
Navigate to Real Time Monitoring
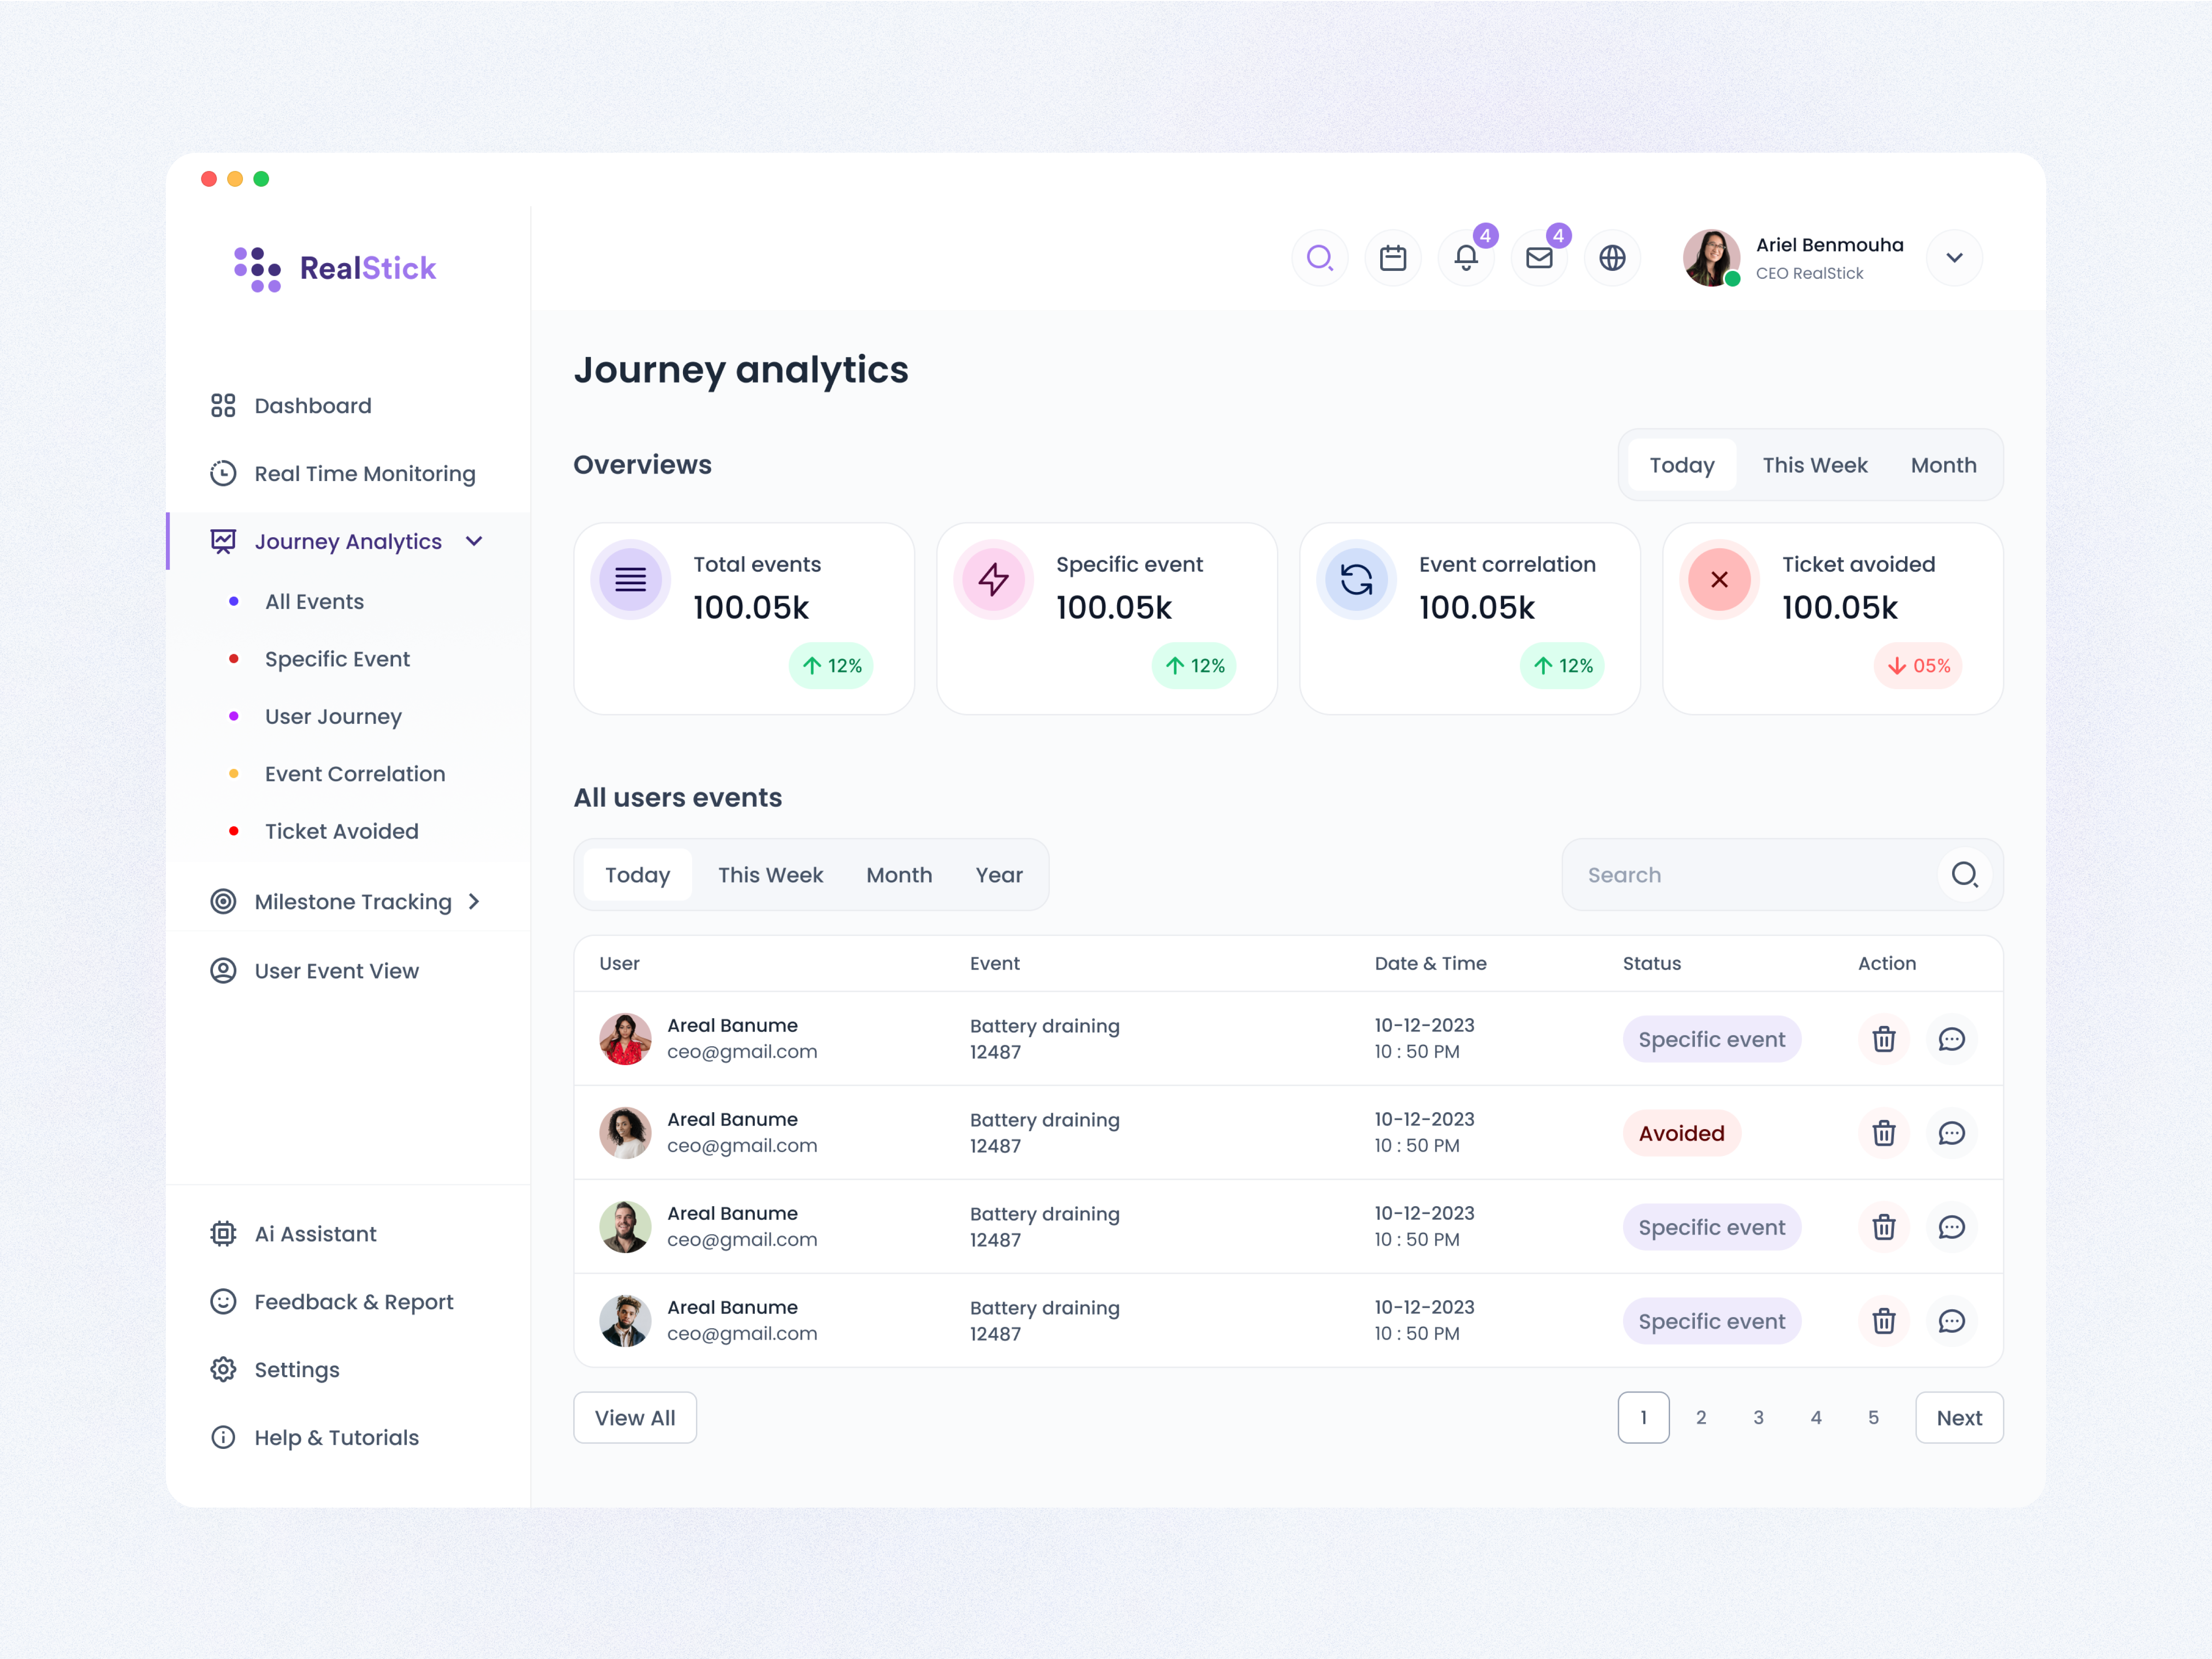click(x=364, y=473)
